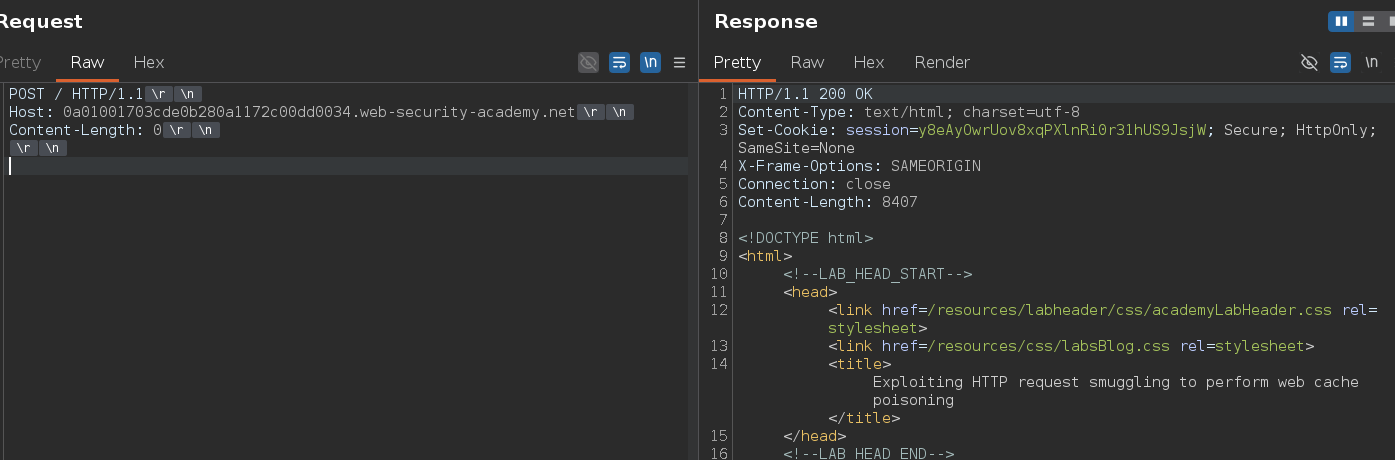This screenshot has height=460, width=1395.
Task: Click the session cookie value in Set-Cookie
Action: pos(1063,130)
